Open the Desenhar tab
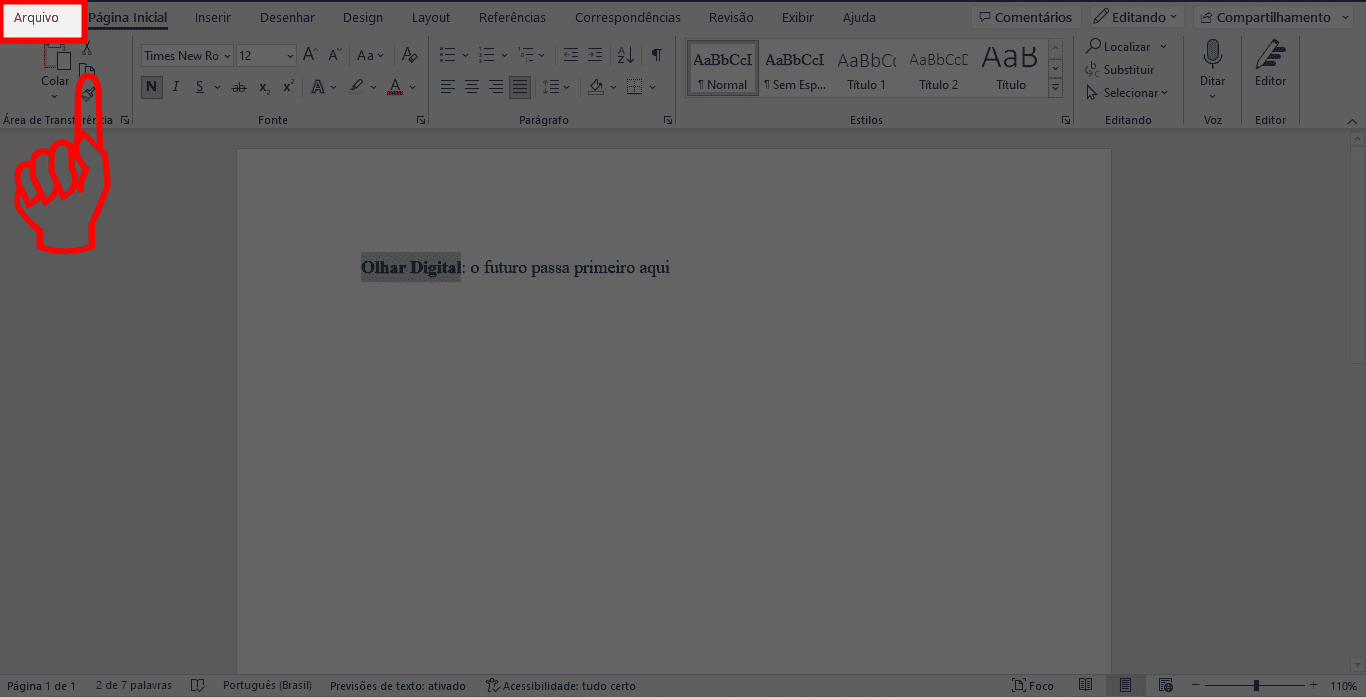Viewport: 1366px width, 697px height. click(287, 18)
